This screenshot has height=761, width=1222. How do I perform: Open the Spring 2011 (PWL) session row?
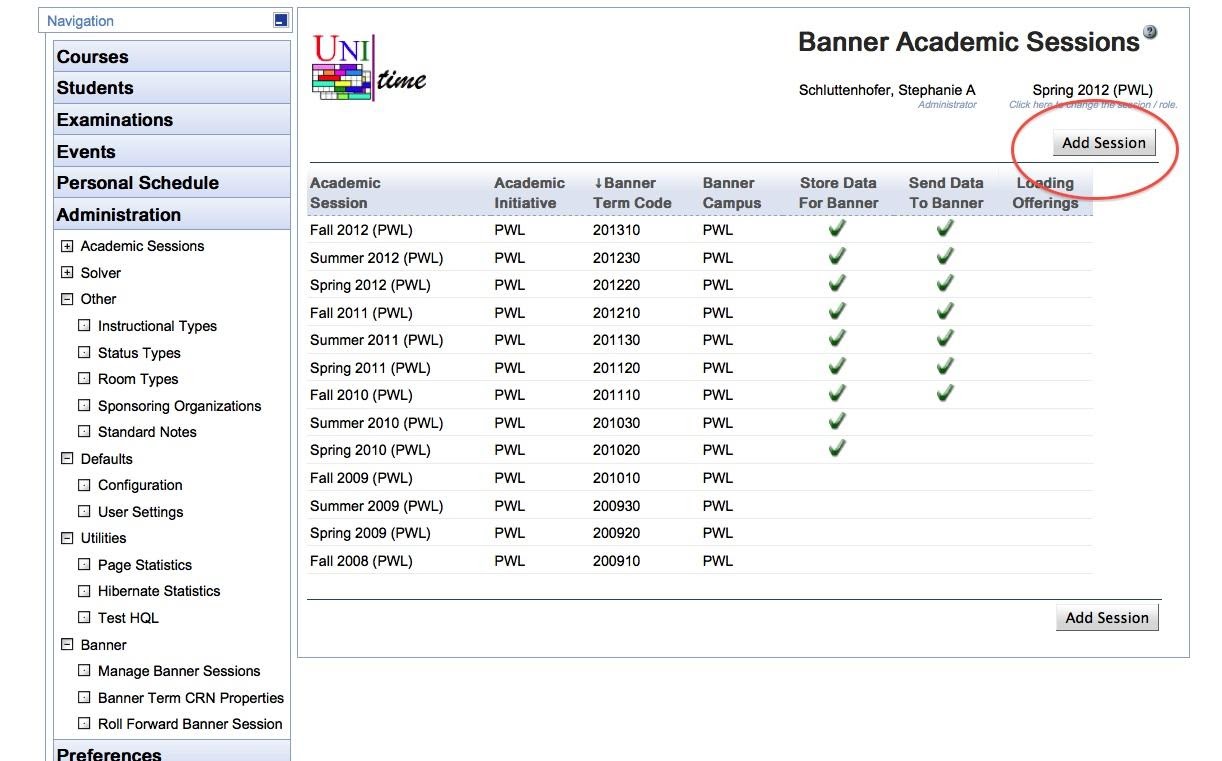pyautogui.click(x=700, y=368)
